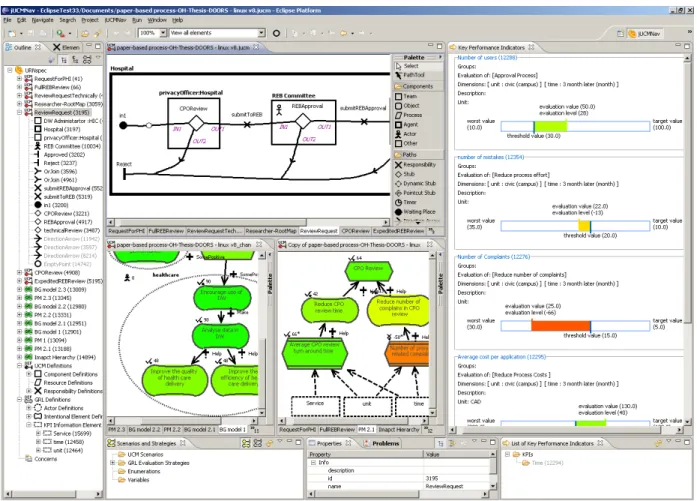Click Average CPO review turn-around time hexagon
Viewport: 697px width, 501px height.
tap(315, 353)
